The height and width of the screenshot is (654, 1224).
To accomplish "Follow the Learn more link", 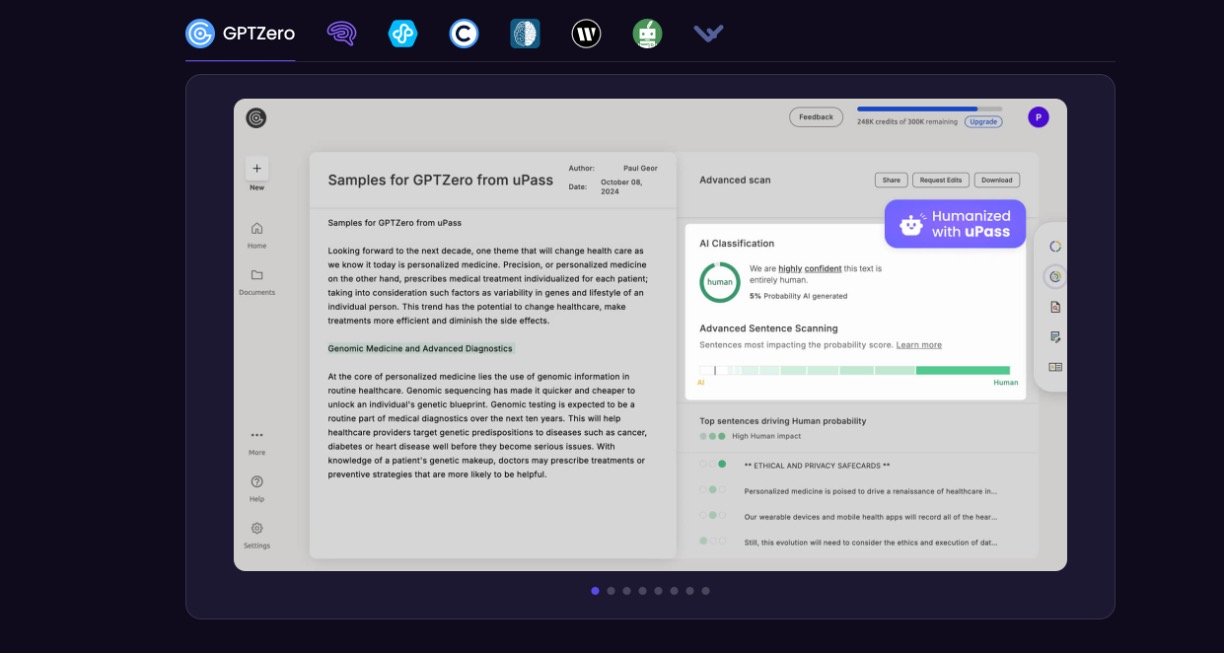I will [918, 345].
